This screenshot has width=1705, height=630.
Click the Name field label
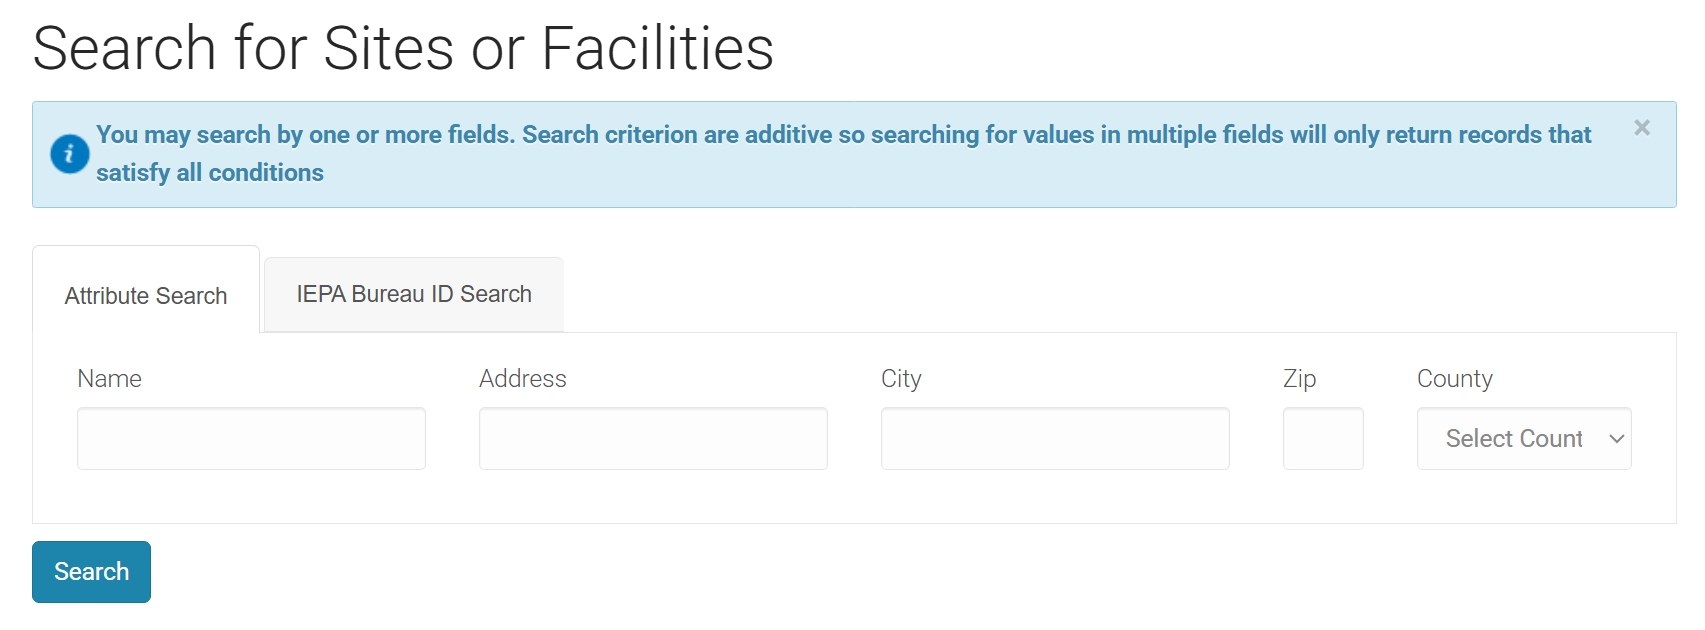[x=109, y=379]
